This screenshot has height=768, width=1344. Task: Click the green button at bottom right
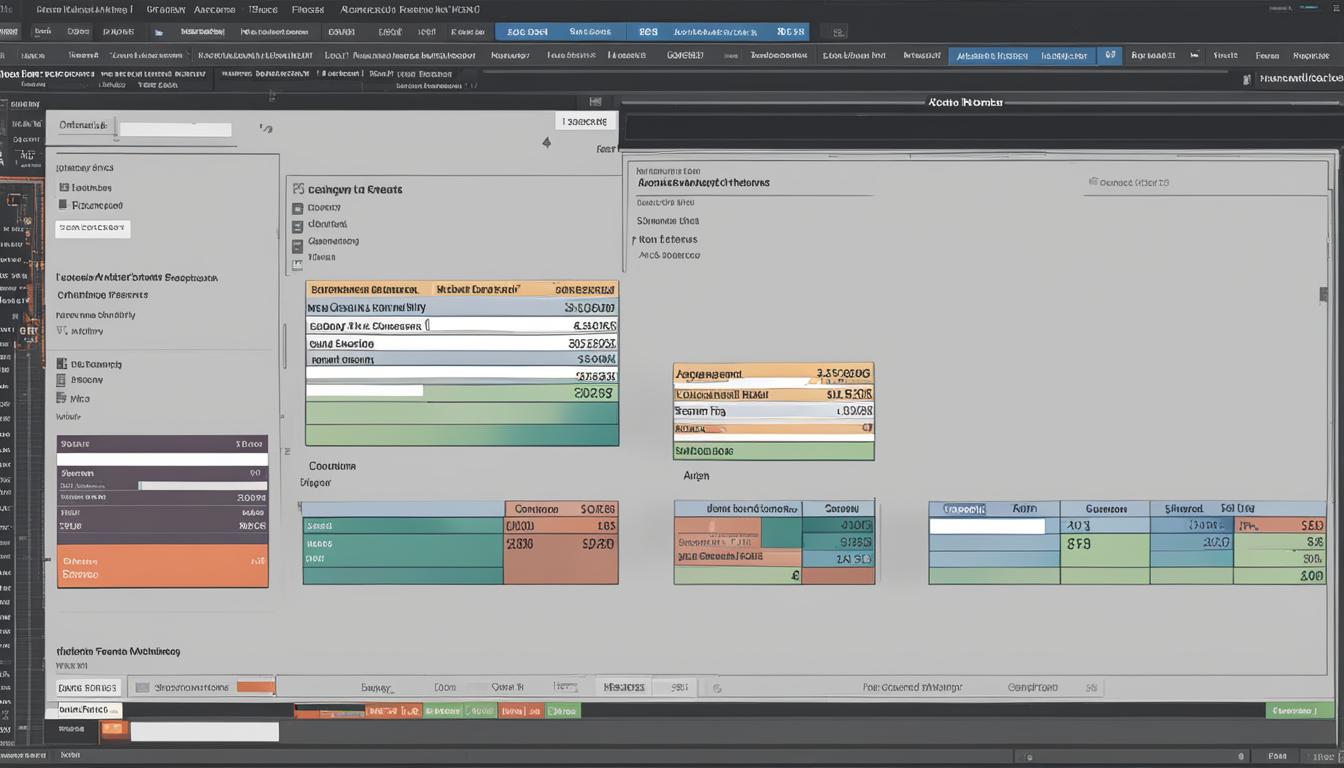click(x=1299, y=711)
